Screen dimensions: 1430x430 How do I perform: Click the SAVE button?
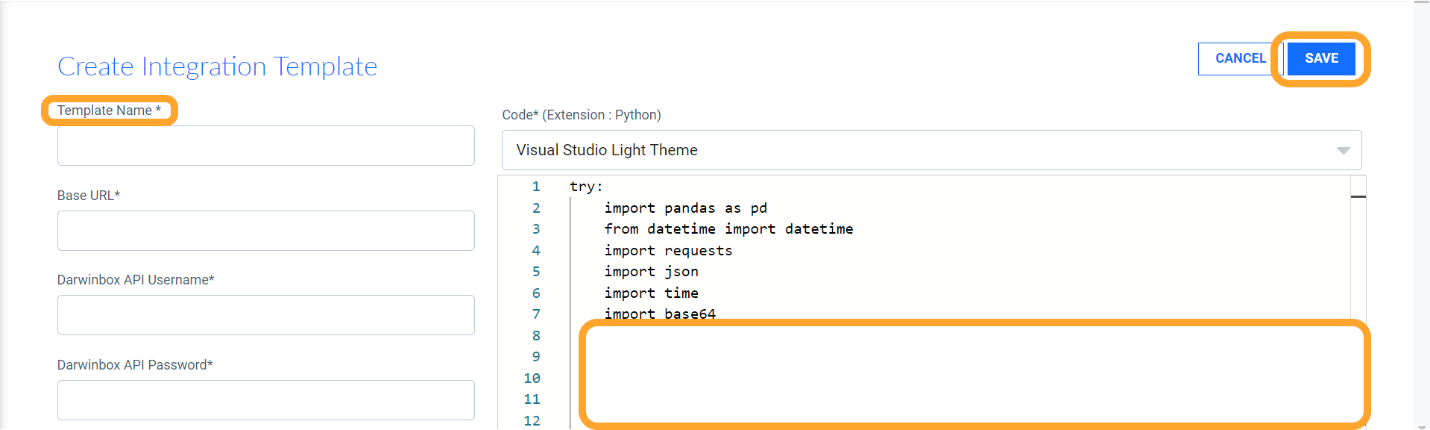coord(1321,59)
